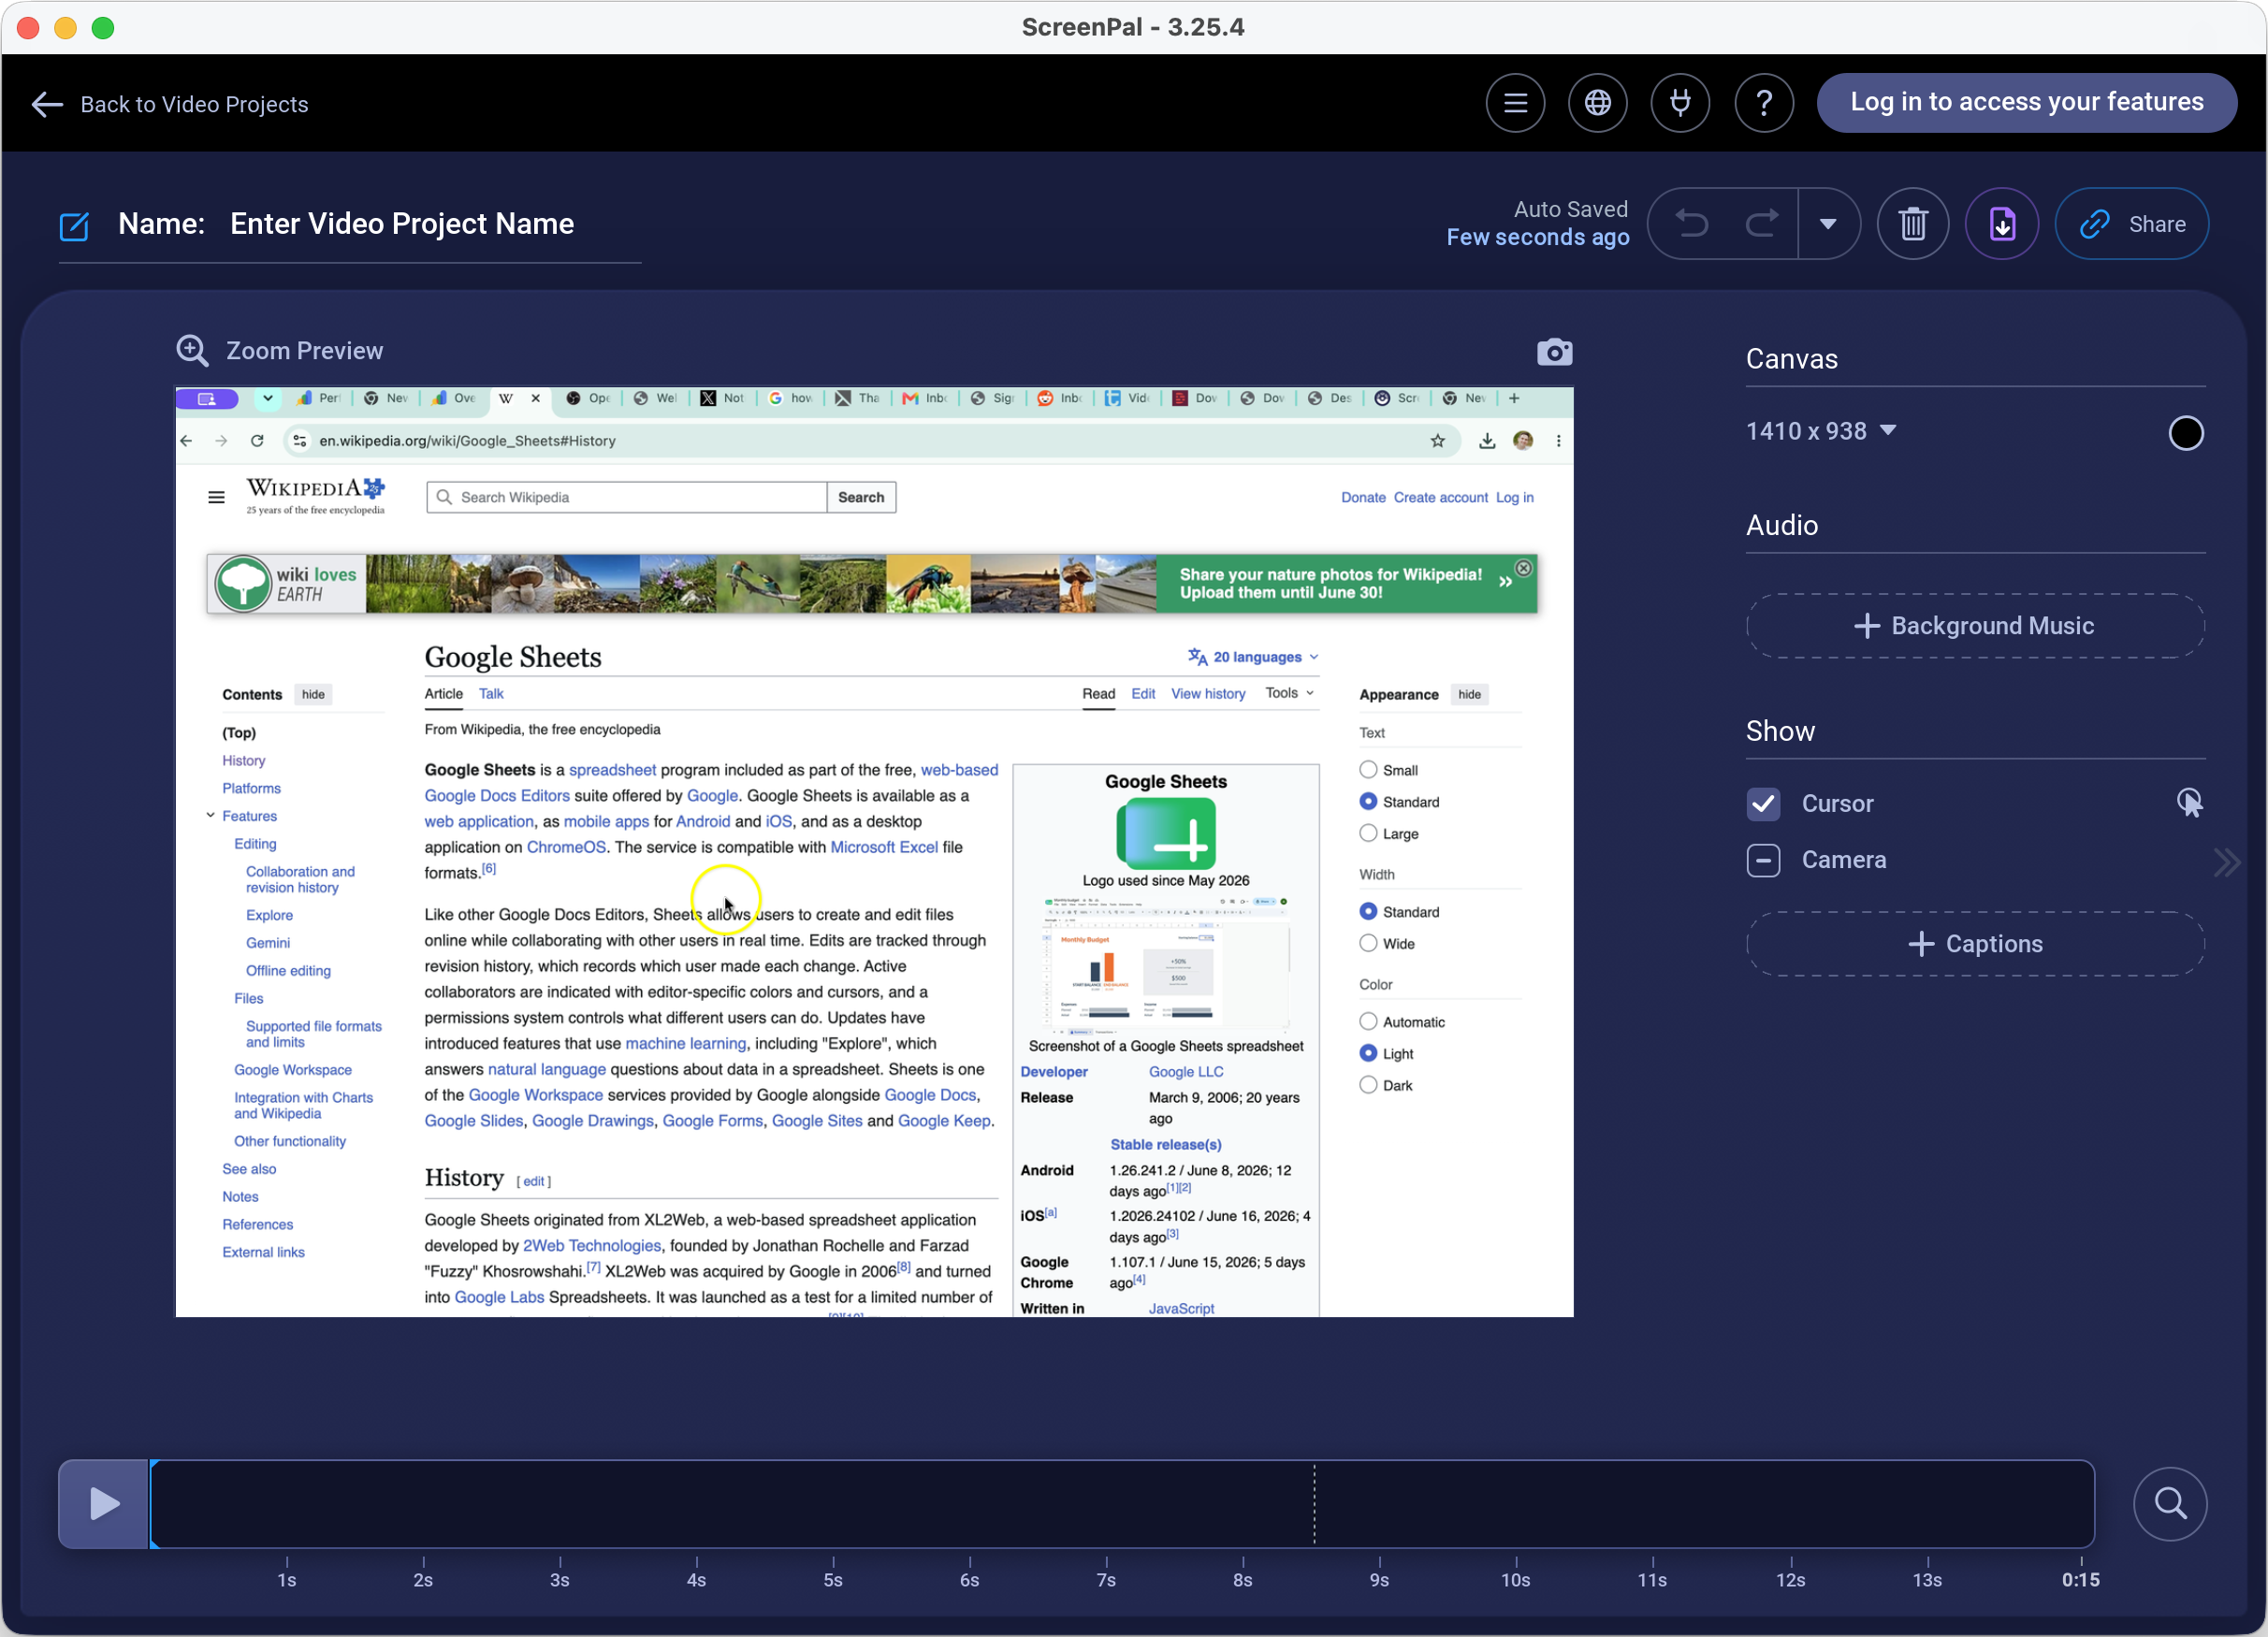Add Background Music
Viewport: 2268px width, 1637px height.
[1975, 626]
